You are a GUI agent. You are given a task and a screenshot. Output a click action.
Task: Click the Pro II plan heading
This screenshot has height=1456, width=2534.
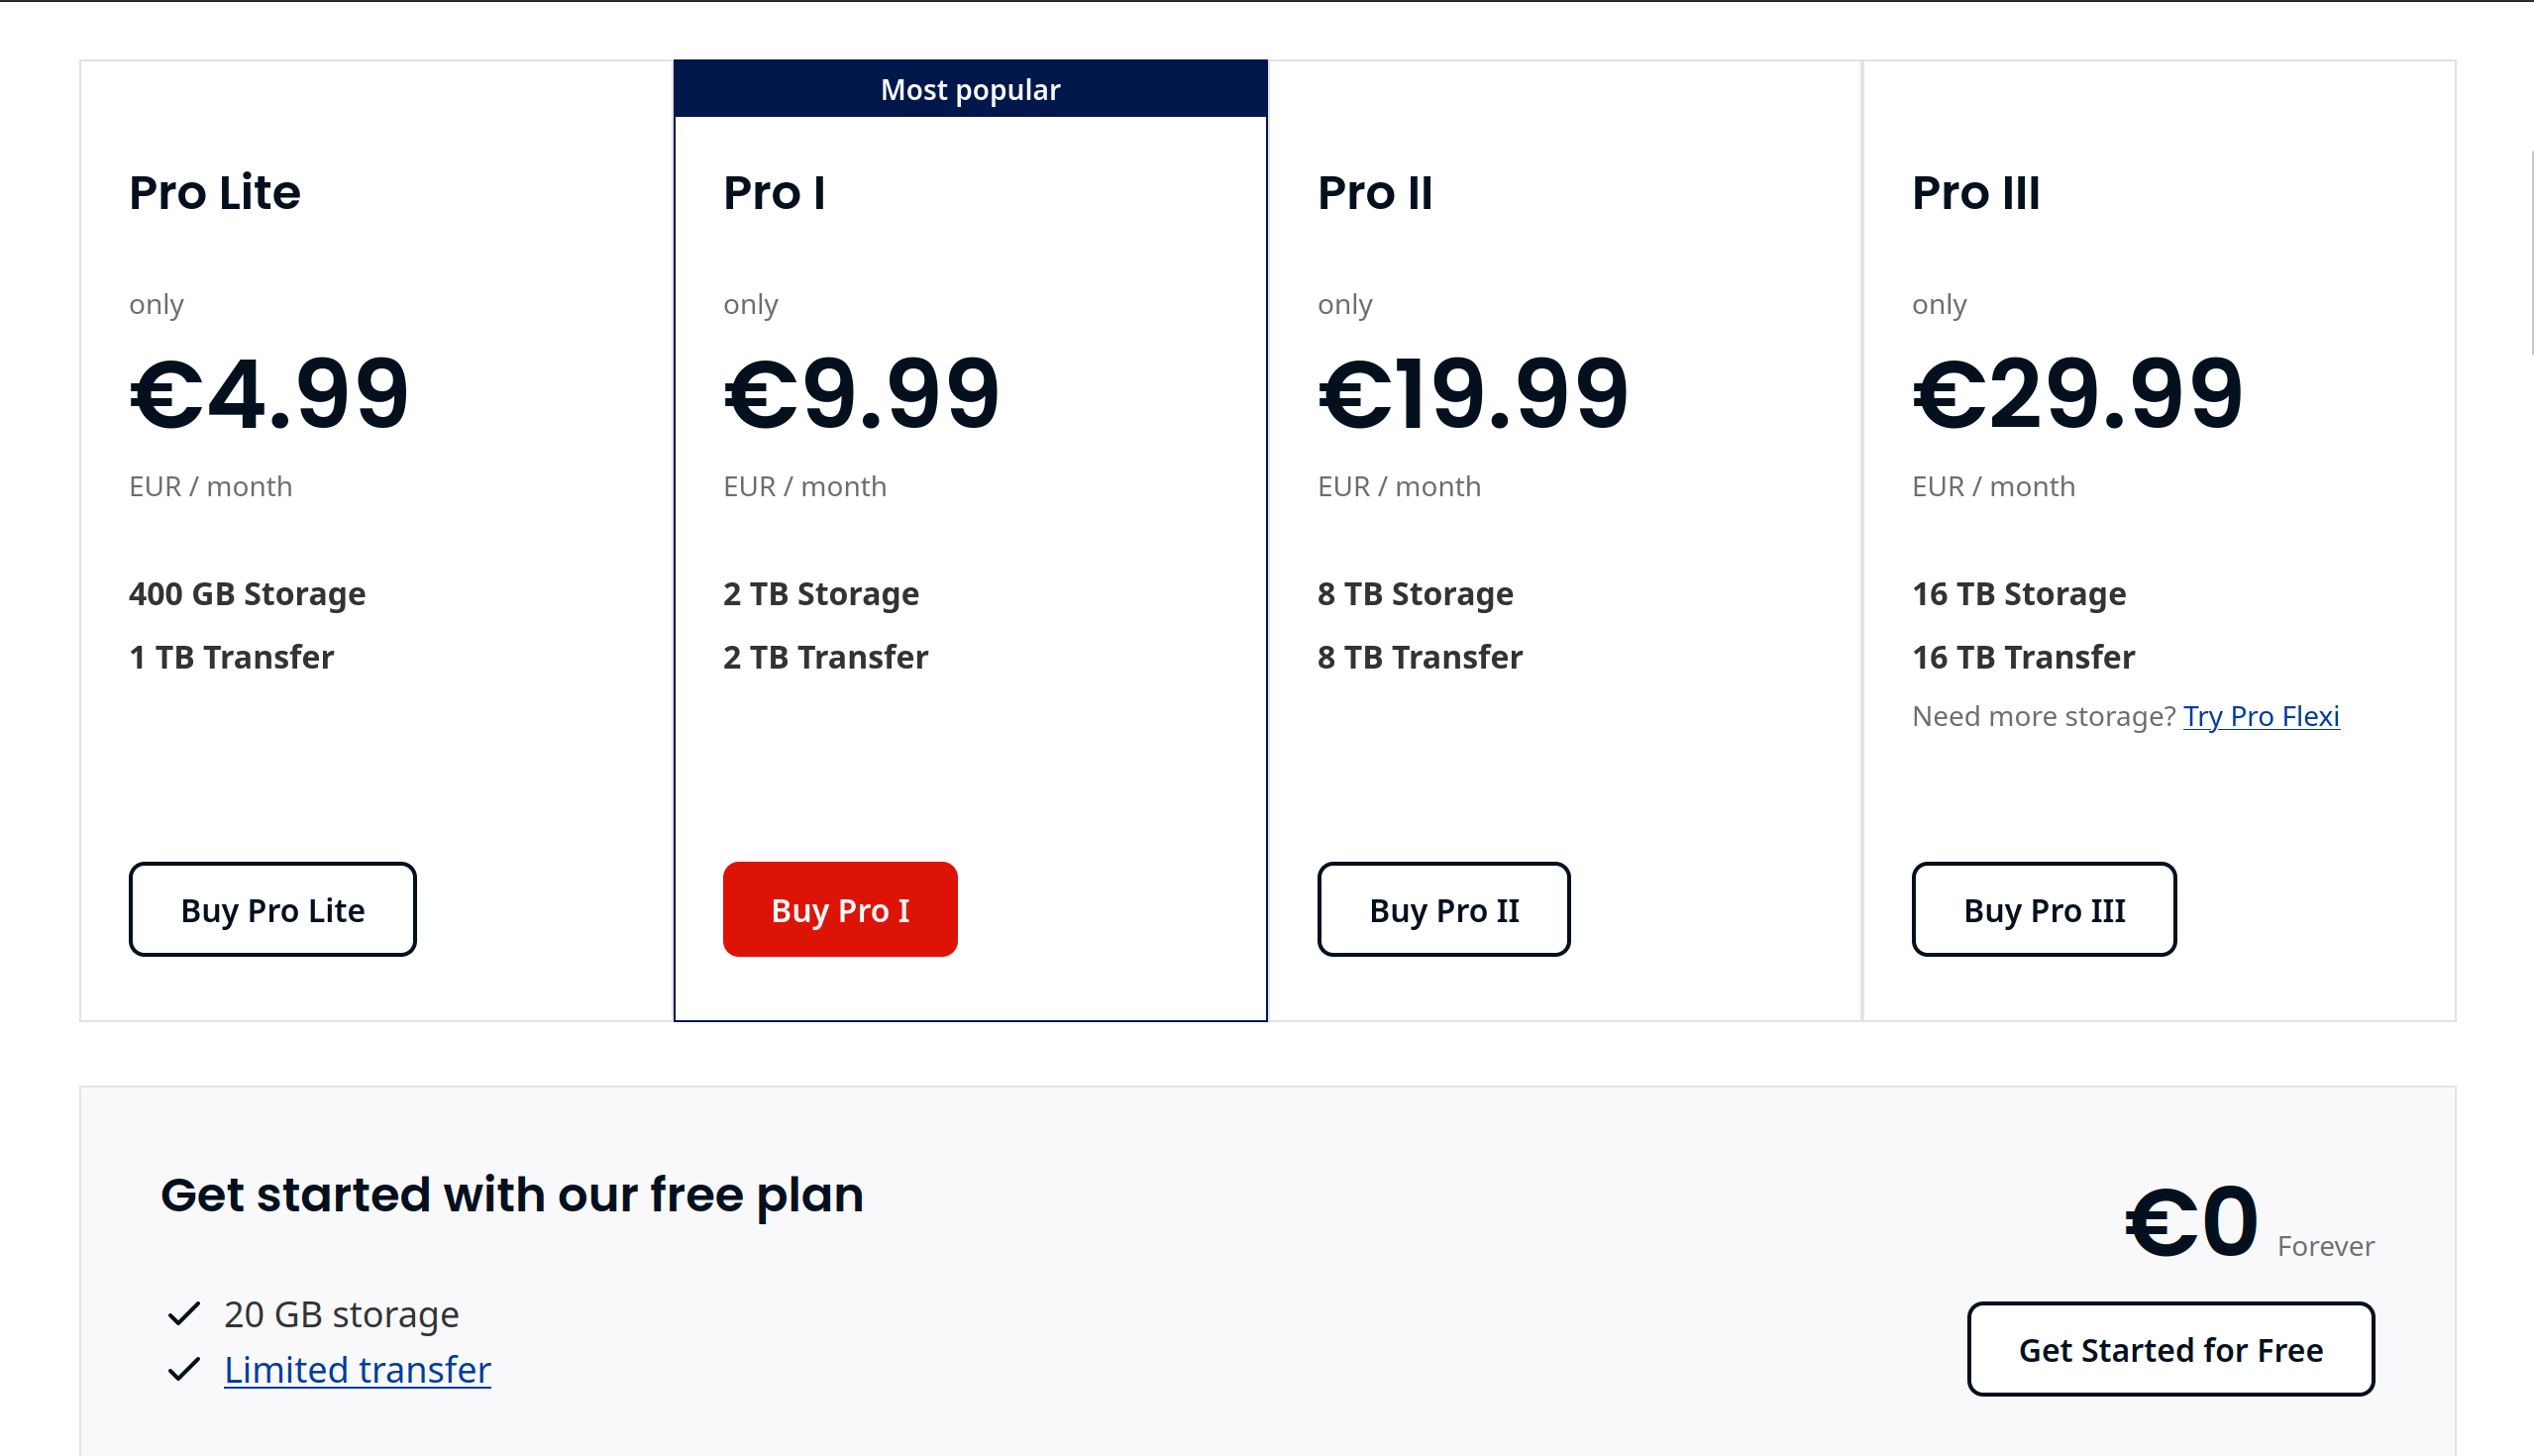click(1374, 192)
